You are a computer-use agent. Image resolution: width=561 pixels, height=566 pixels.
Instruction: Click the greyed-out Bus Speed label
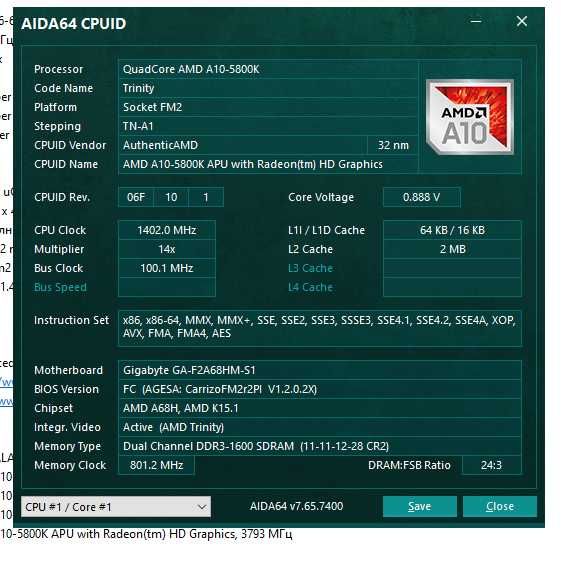(60, 287)
